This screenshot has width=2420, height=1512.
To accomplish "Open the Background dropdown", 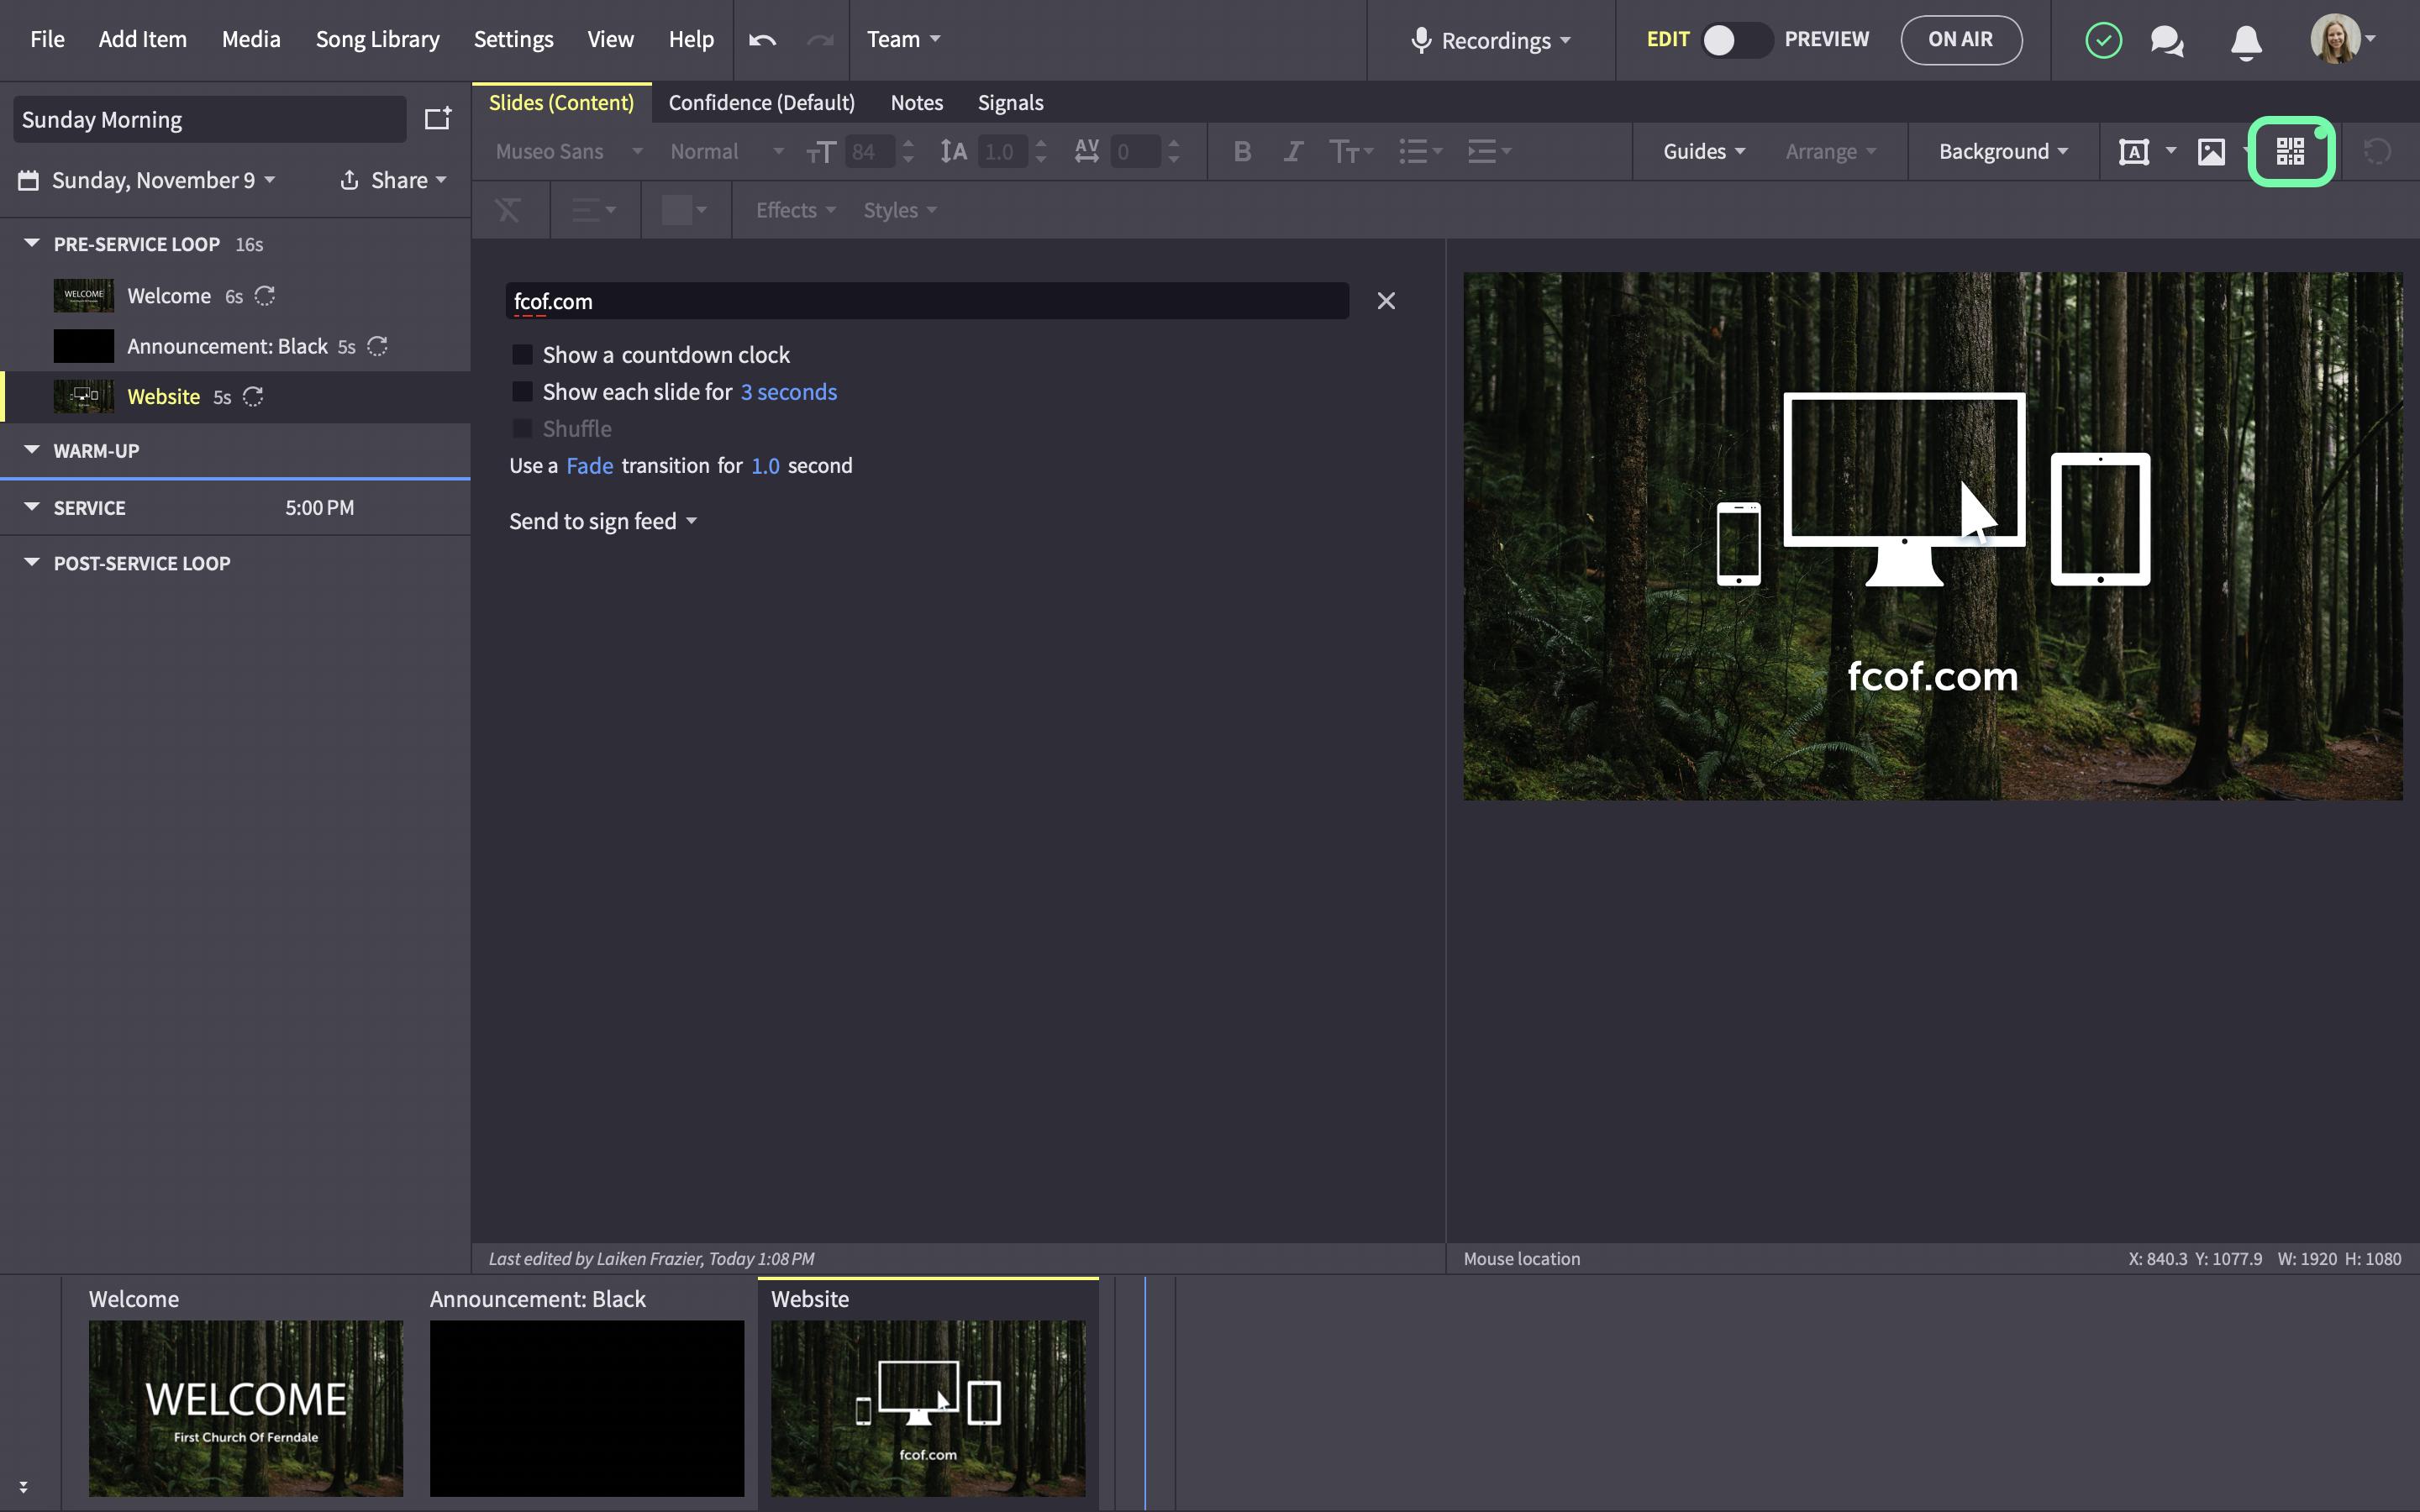I will click(x=2003, y=152).
